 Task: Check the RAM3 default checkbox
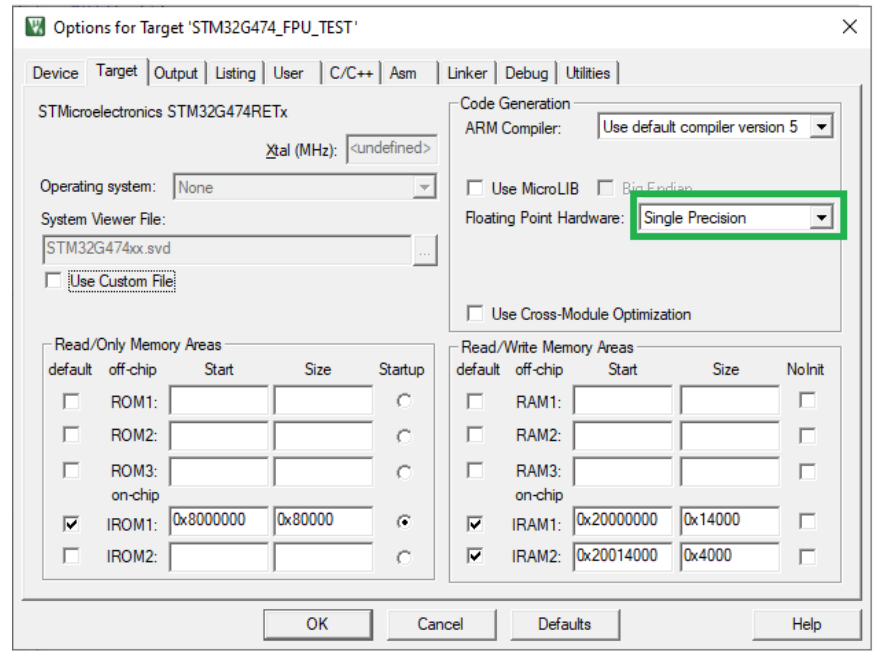tap(475, 470)
